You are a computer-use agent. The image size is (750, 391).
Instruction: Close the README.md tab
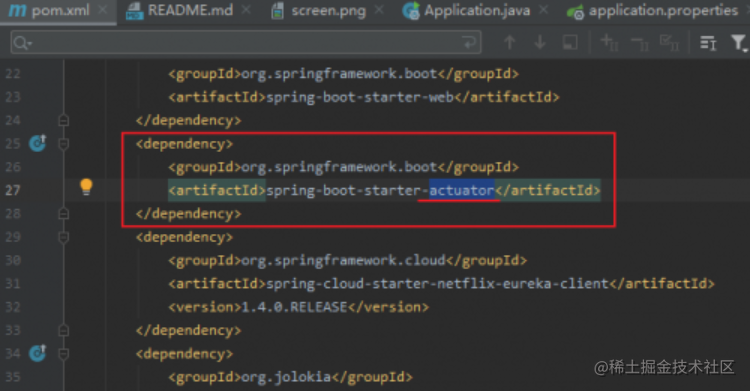[x=246, y=10]
